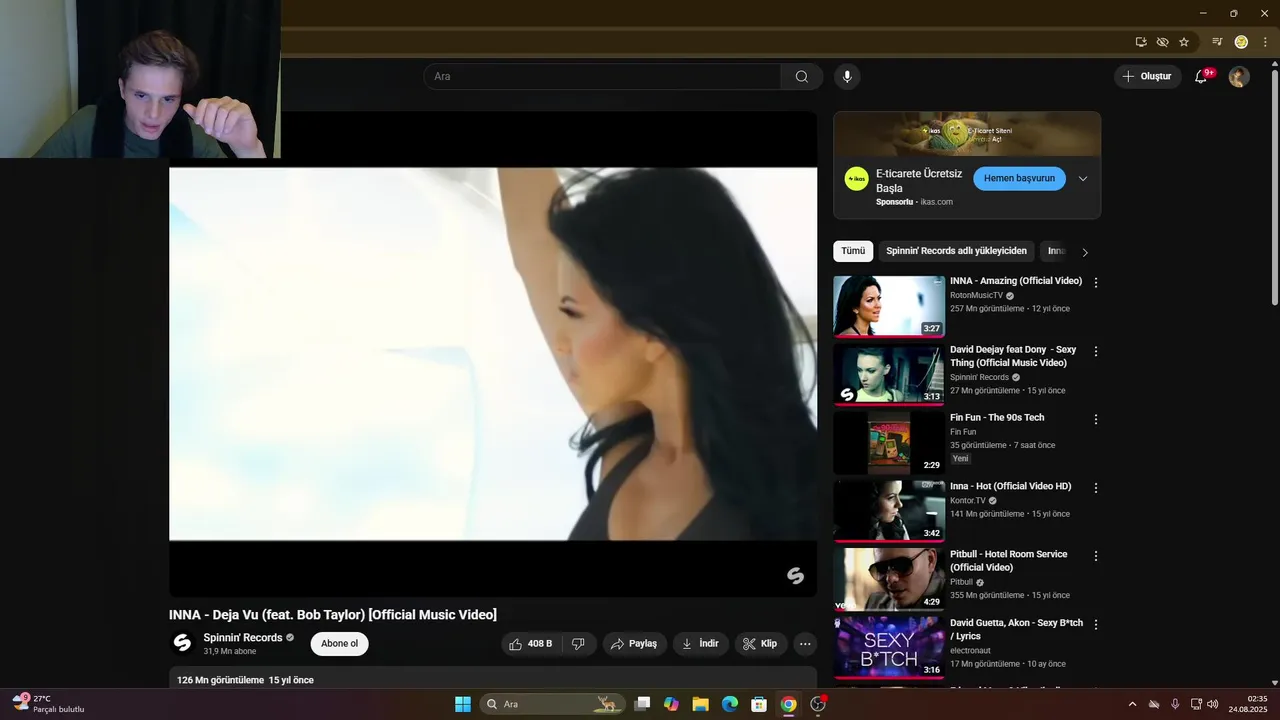Open options for The 90s Tech video

1096,419
